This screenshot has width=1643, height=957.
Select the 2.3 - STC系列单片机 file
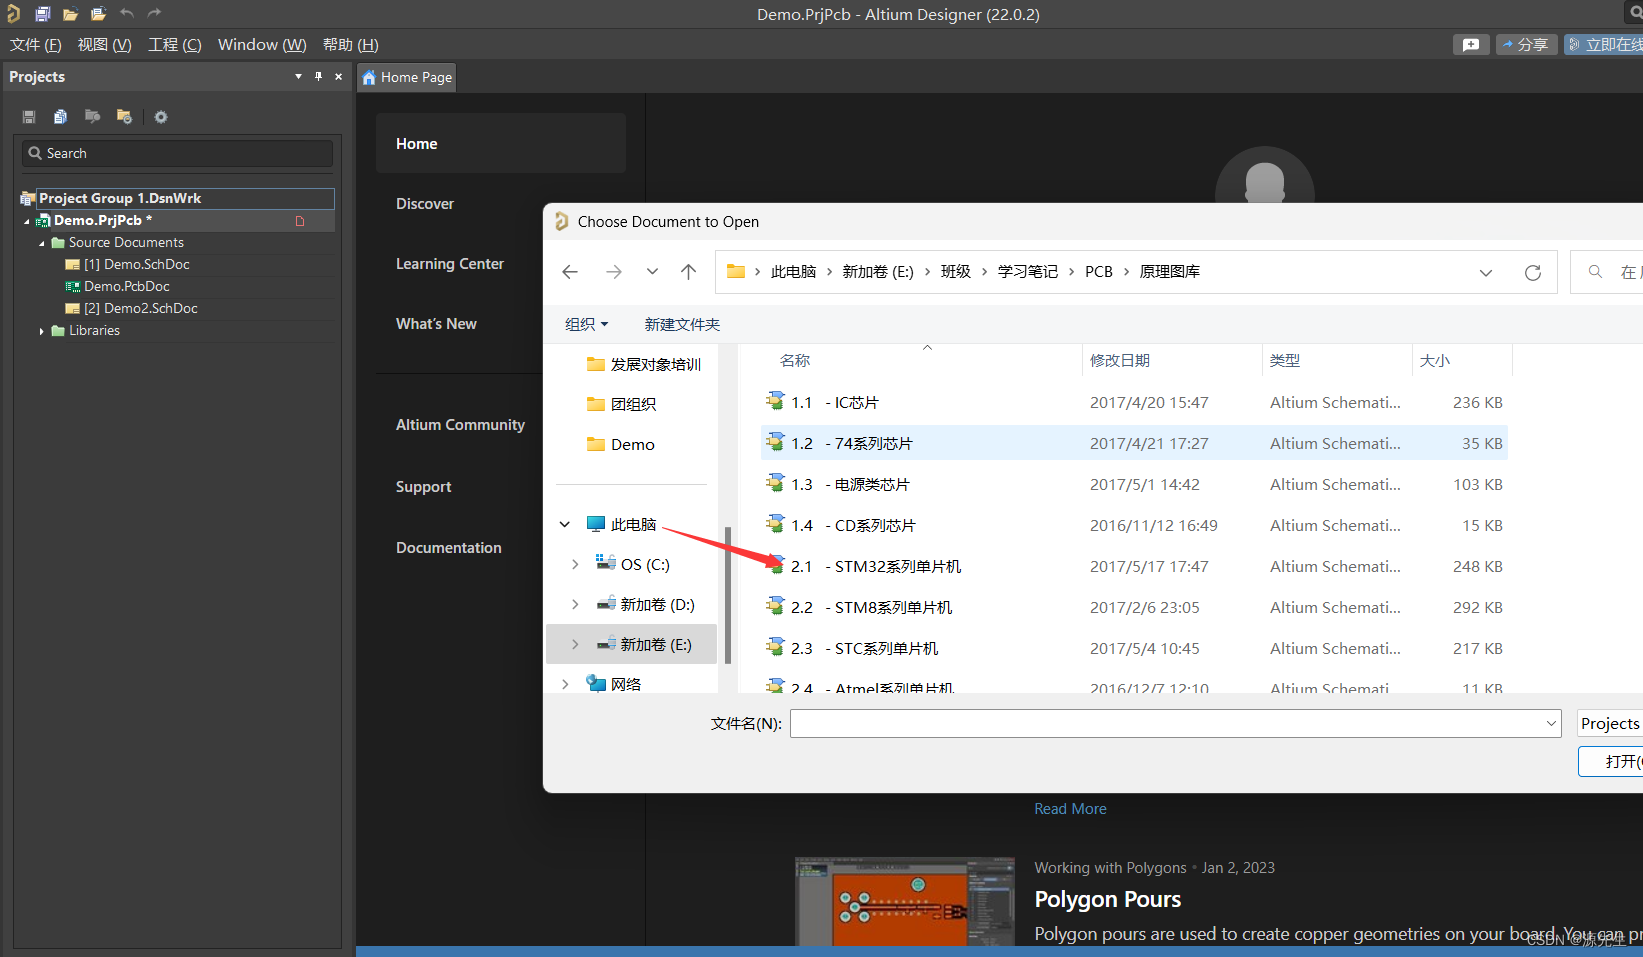(x=1134, y=648)
